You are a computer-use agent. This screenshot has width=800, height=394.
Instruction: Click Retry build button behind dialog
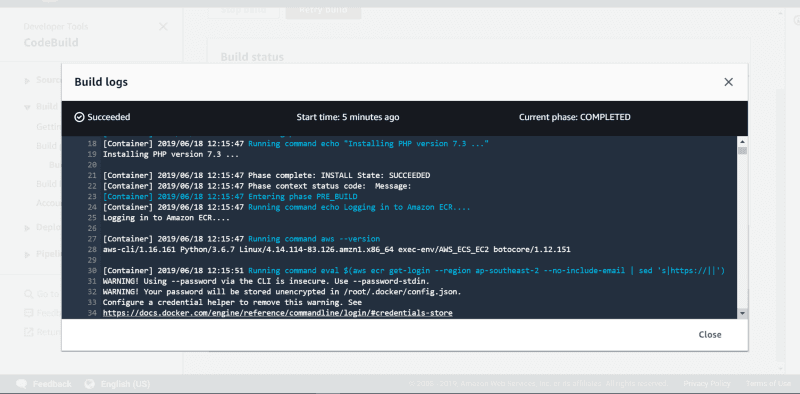click(323, 10)
